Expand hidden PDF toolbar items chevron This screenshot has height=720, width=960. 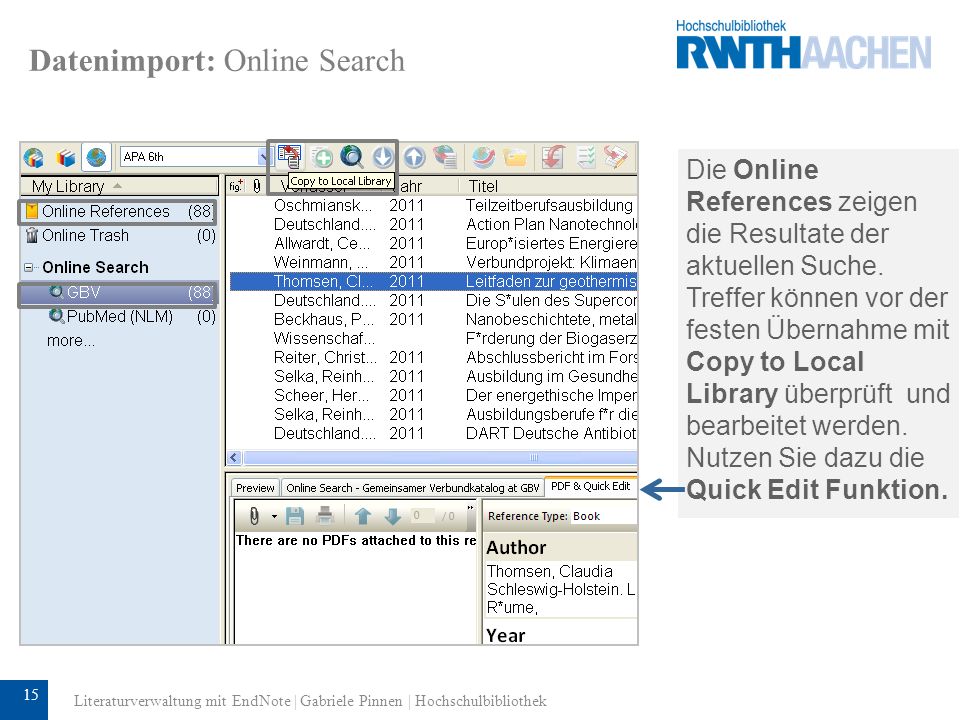click(x=470, y=508)
